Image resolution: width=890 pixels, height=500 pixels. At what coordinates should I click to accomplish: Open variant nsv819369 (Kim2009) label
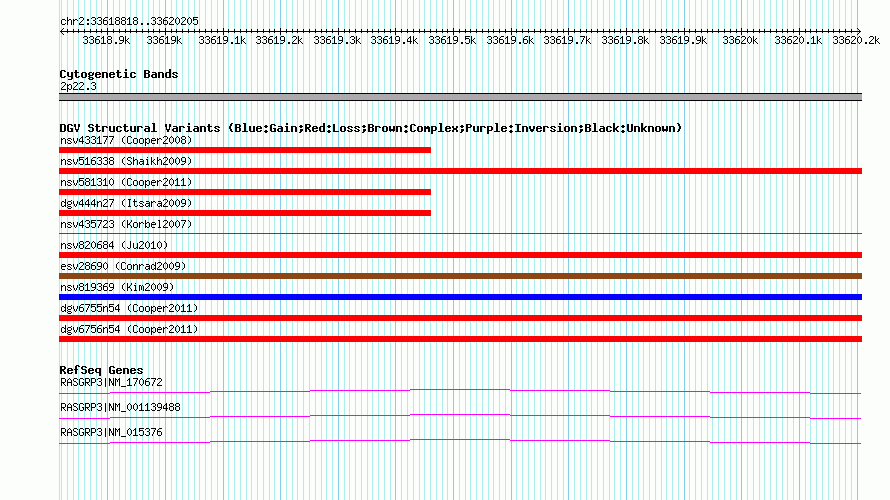click(117, 287)
